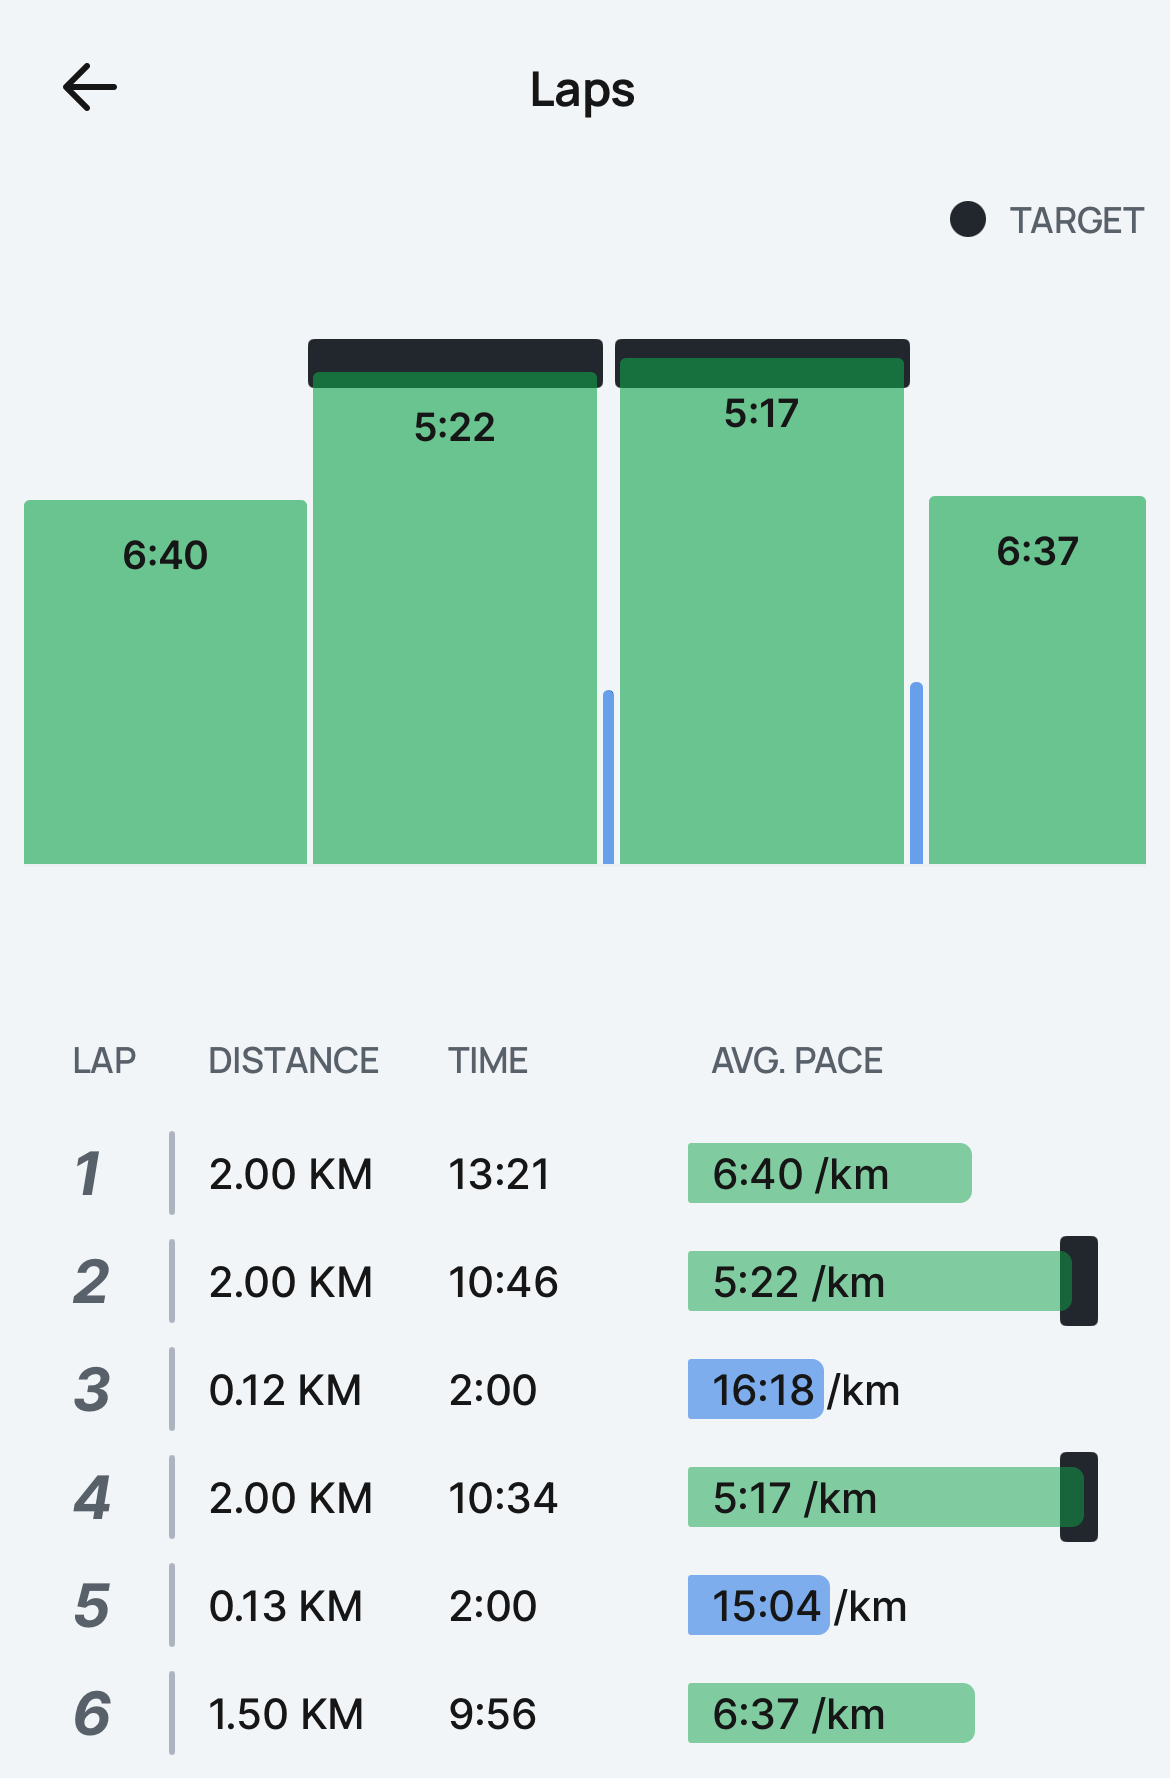Select the 6:37 lap bar in chart
The image size is (1170, 1778).
[x=1037, y=680]
